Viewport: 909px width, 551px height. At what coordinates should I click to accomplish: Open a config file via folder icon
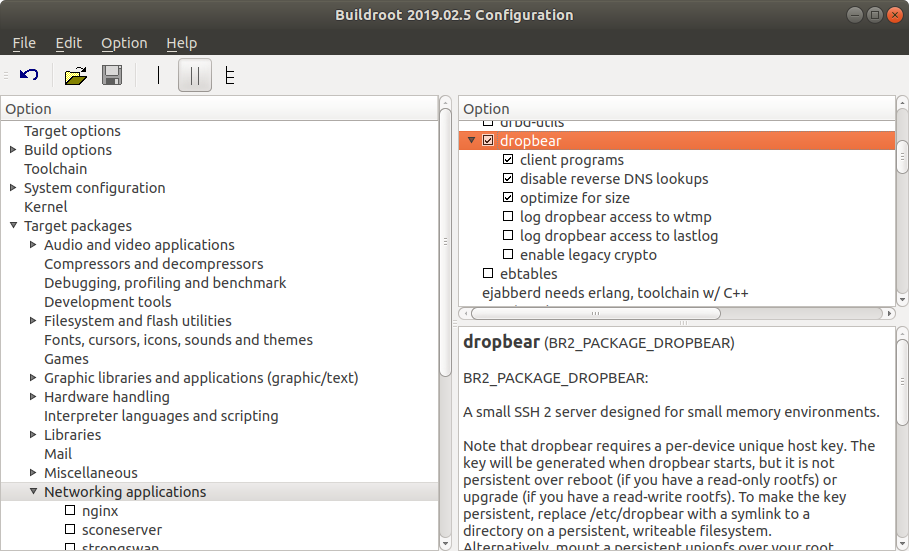click(x=76, y=75)
